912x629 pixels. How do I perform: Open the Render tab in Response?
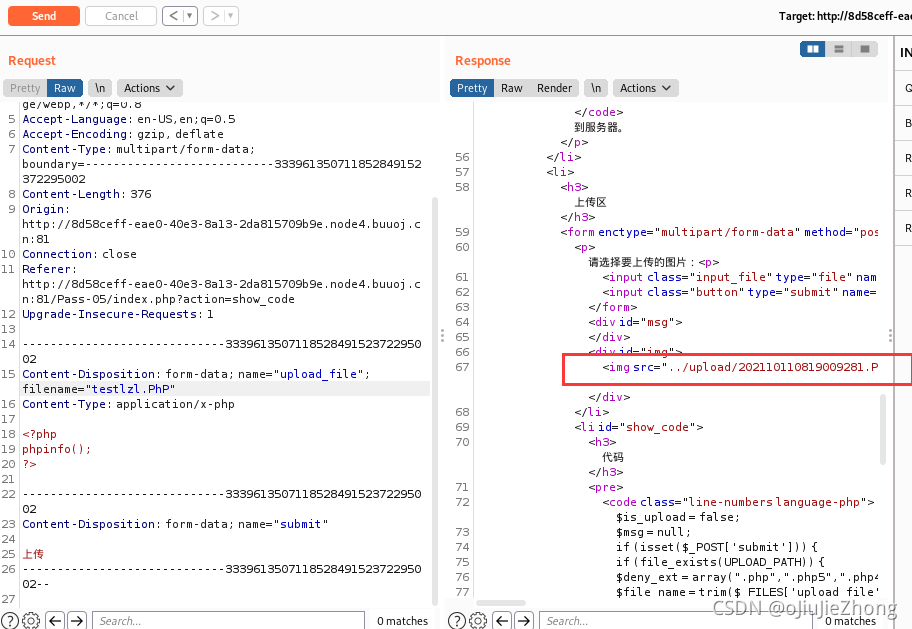click(554, 88)
